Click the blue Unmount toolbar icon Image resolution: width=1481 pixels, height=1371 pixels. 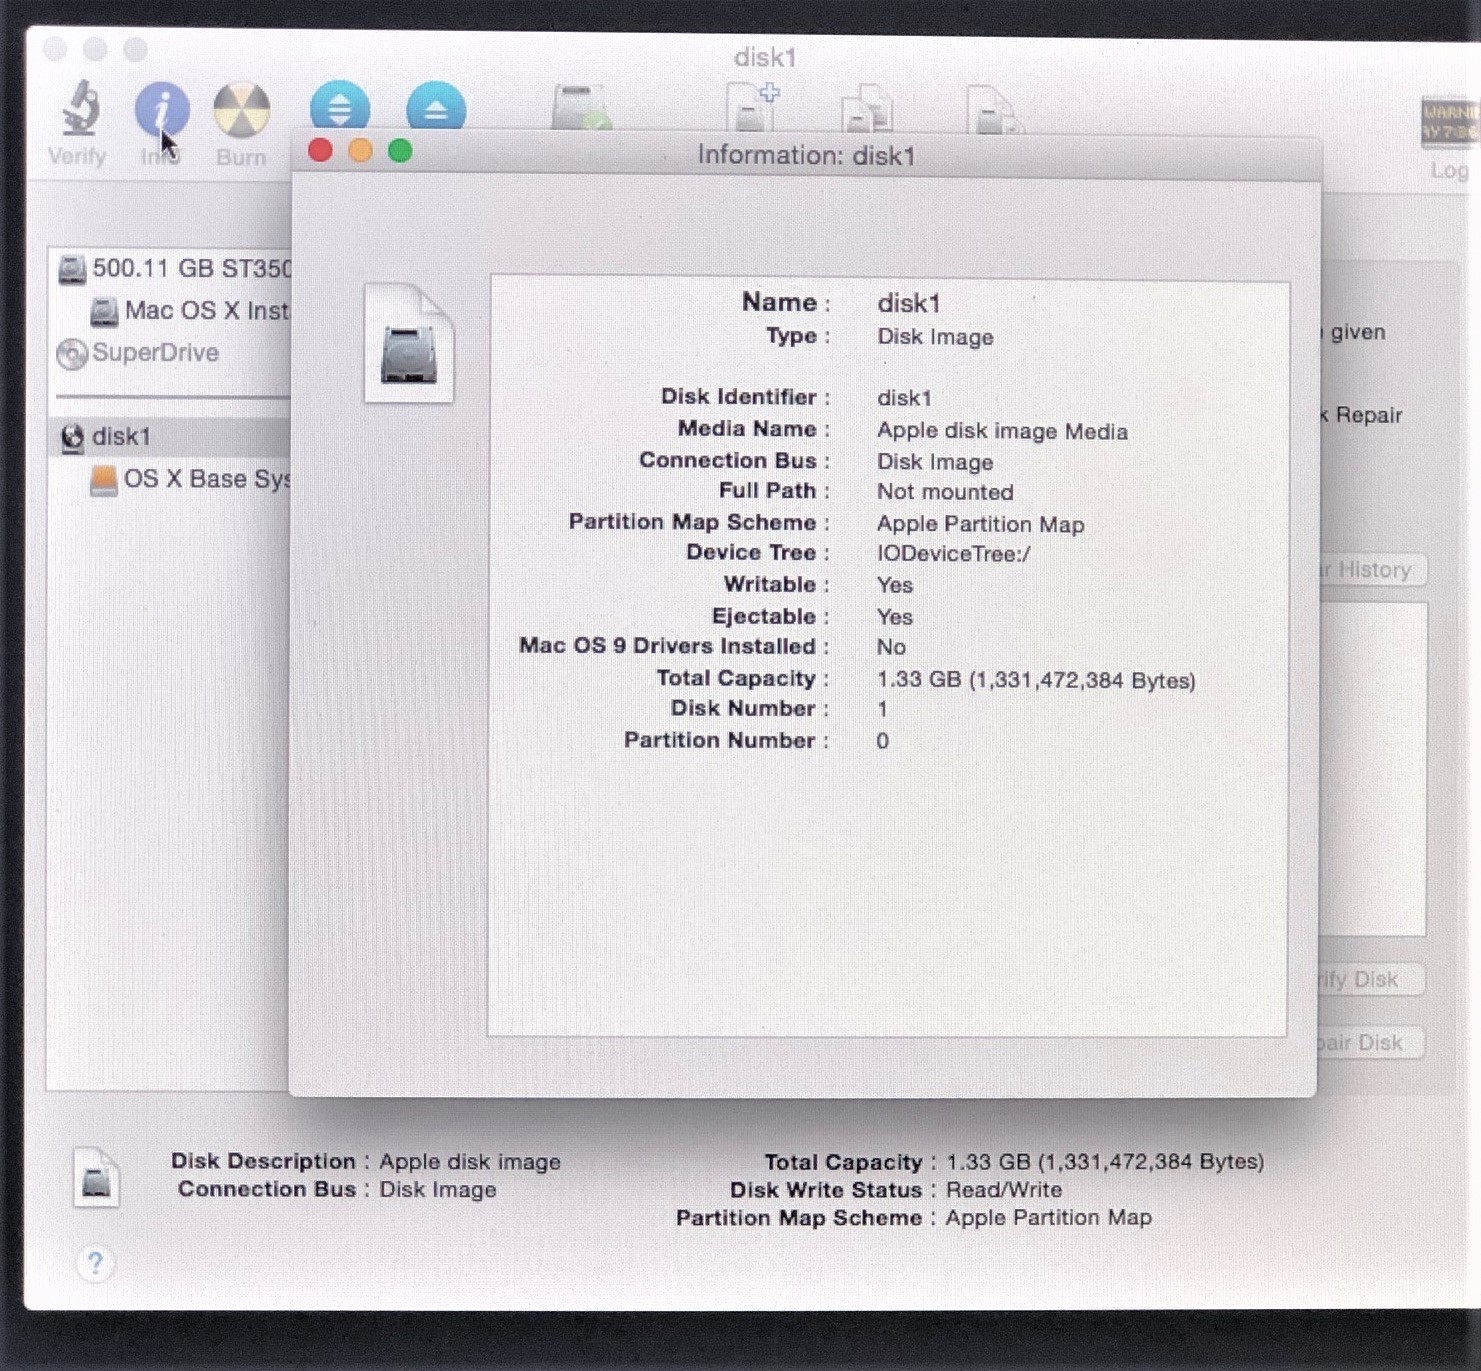(340, 105)
